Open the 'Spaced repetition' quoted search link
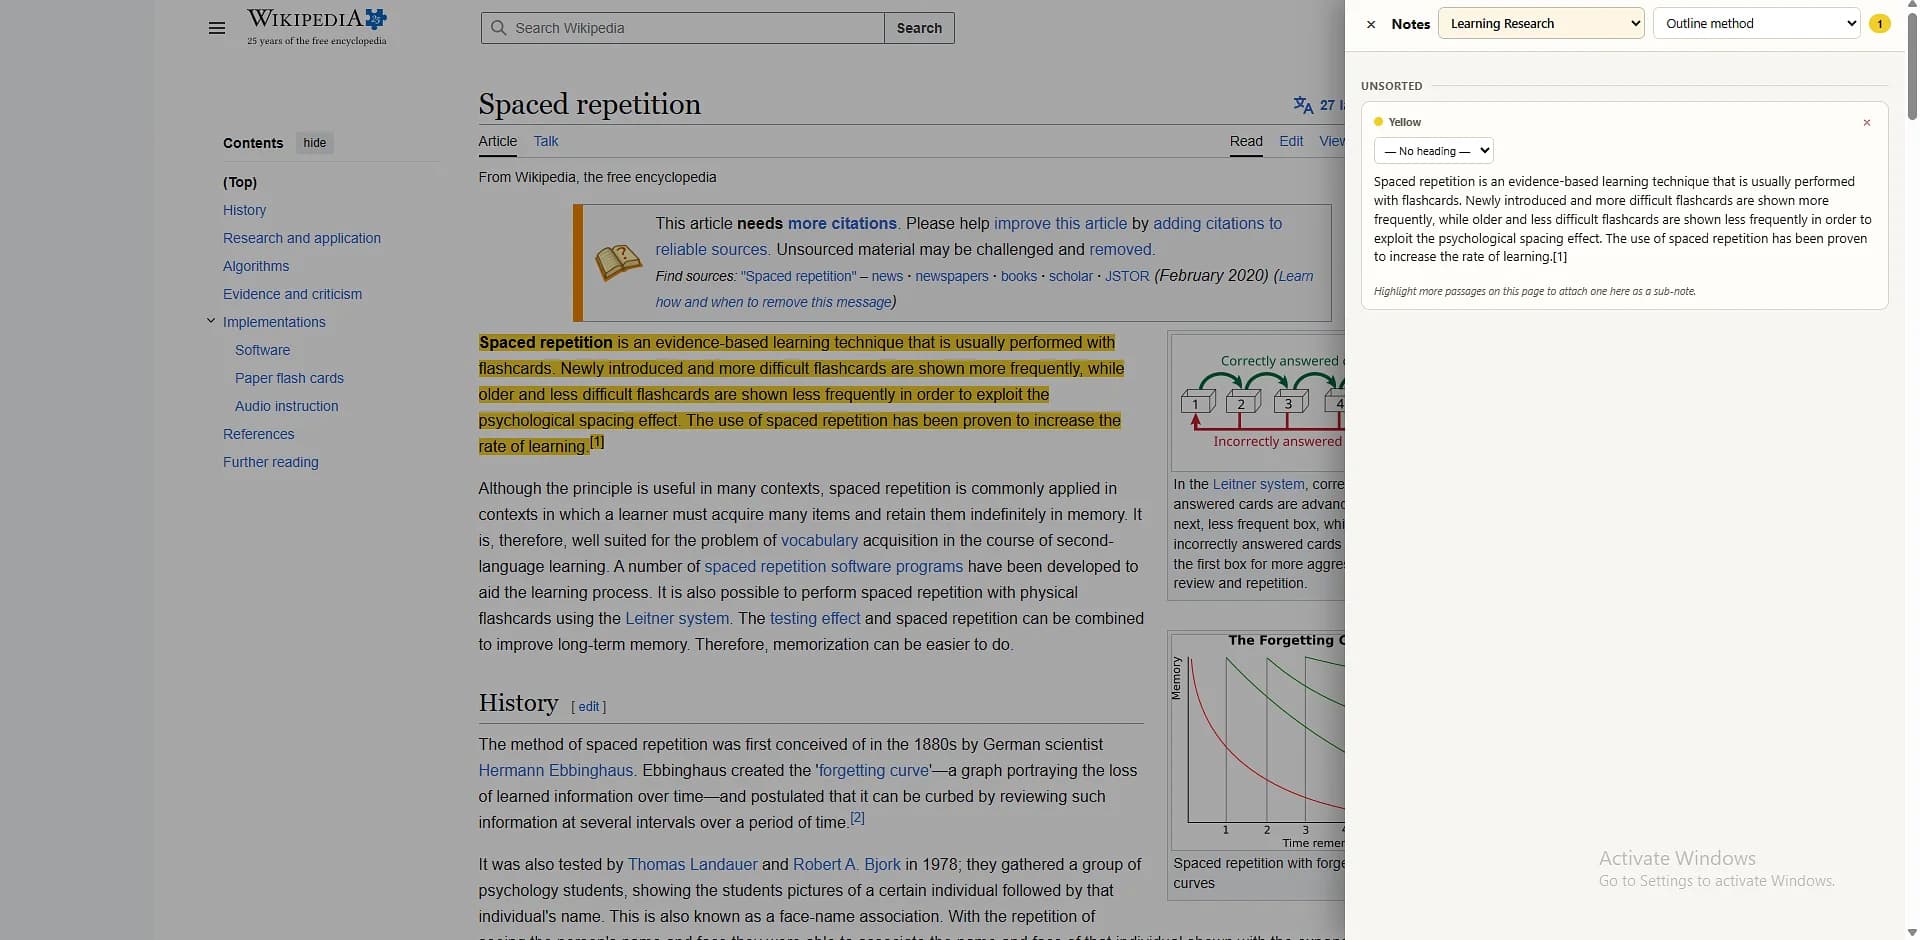The image size is (1920, 940). (x=798, y=276)
